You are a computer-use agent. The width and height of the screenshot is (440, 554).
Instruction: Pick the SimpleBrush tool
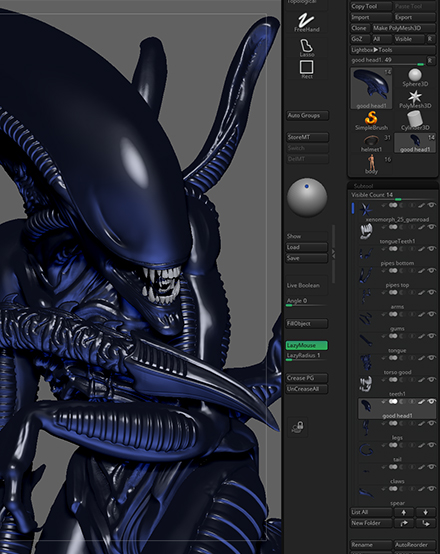click(x=371, y=120)
